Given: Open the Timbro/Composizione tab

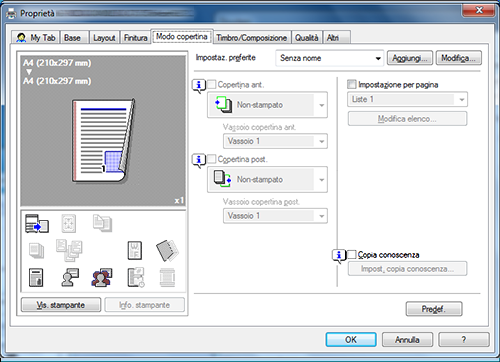Looking at the screenshot, I should coord(252,38).
